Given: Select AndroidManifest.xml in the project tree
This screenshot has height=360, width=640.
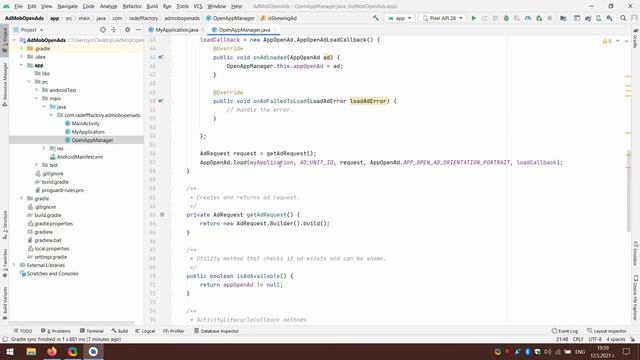Looking at the screenshot, I should pos(80,157).
